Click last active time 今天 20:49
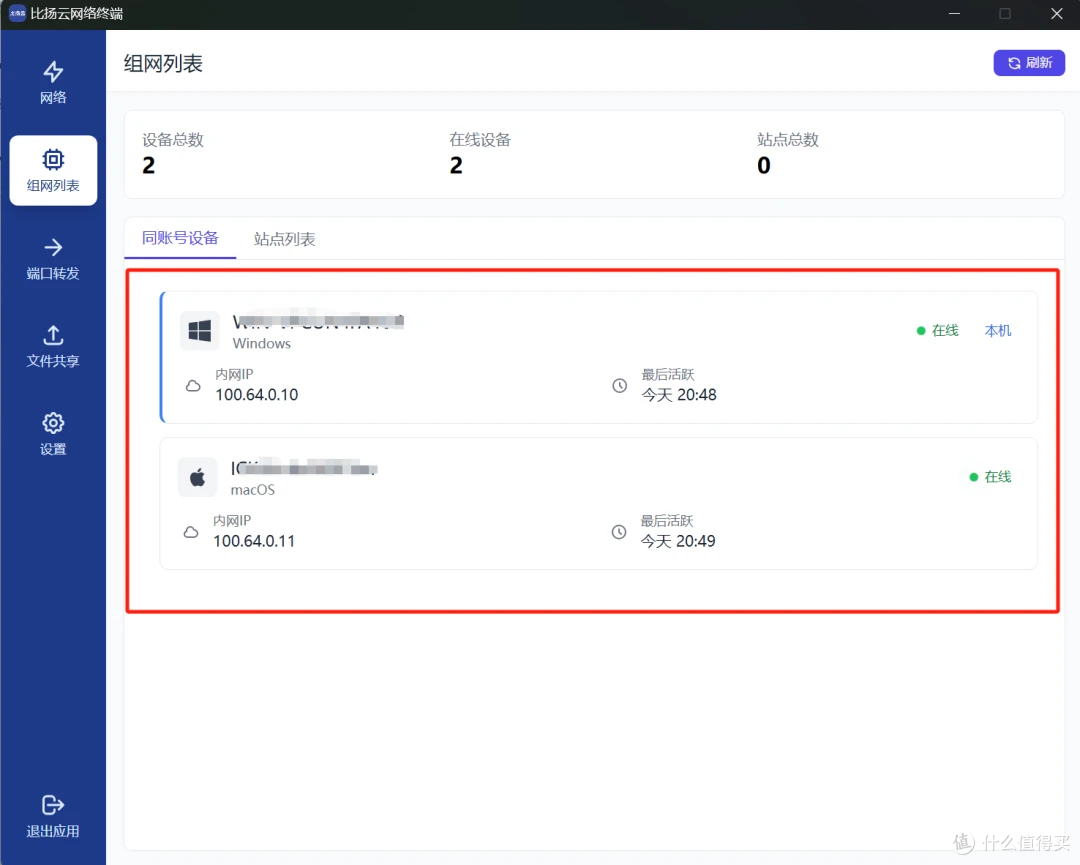 (x=678, y=541)
